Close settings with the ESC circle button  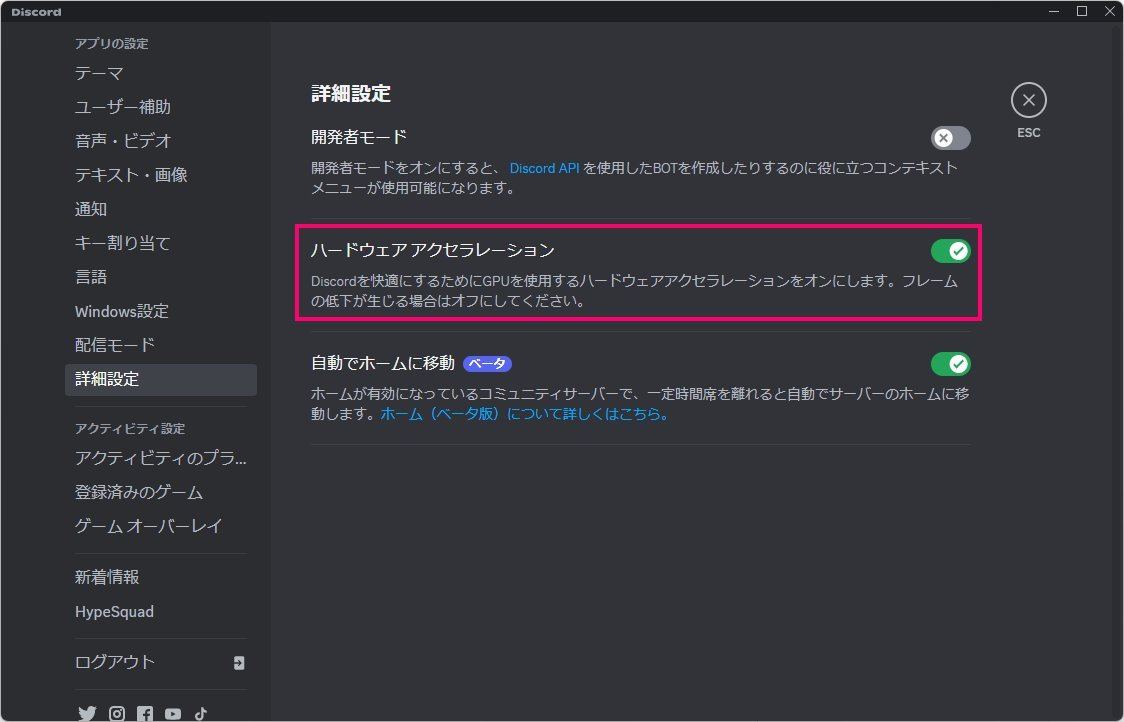click(1029, 100)
